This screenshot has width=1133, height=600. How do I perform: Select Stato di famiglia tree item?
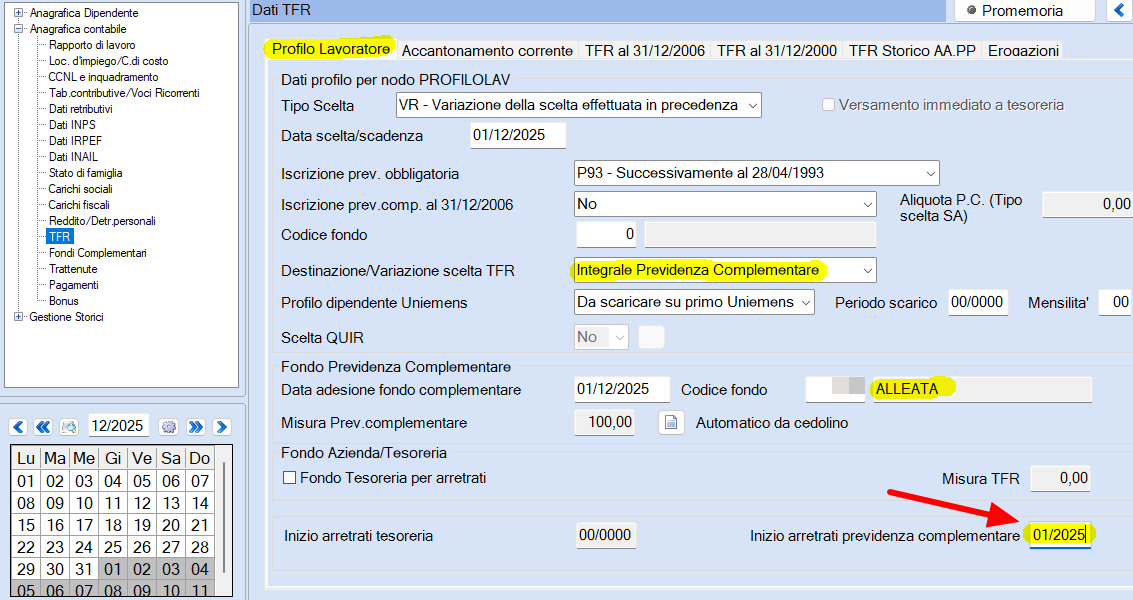(85, 173)
